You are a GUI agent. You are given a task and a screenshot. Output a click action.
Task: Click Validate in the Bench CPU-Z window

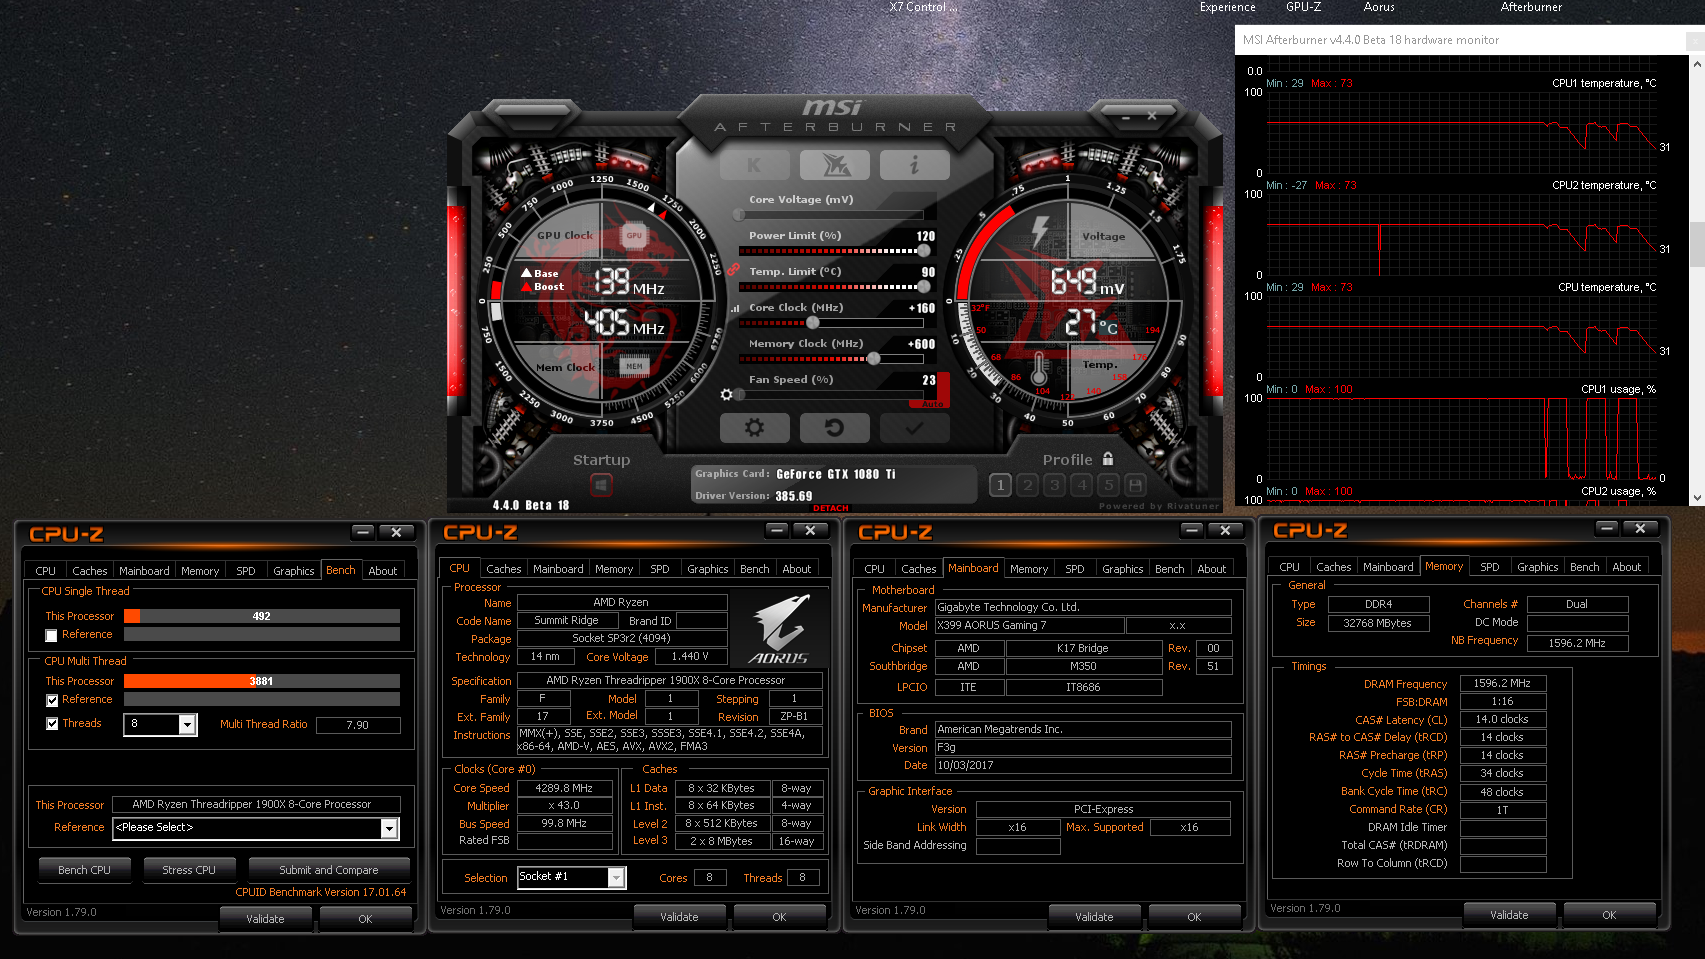coord(265,919)
